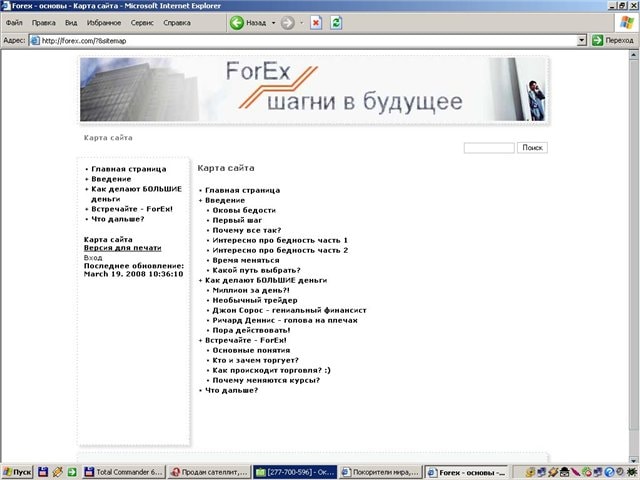The width and height of the screenshot is (640, 480).
Task: Open the Файл menu
Action: pos(14,22)
